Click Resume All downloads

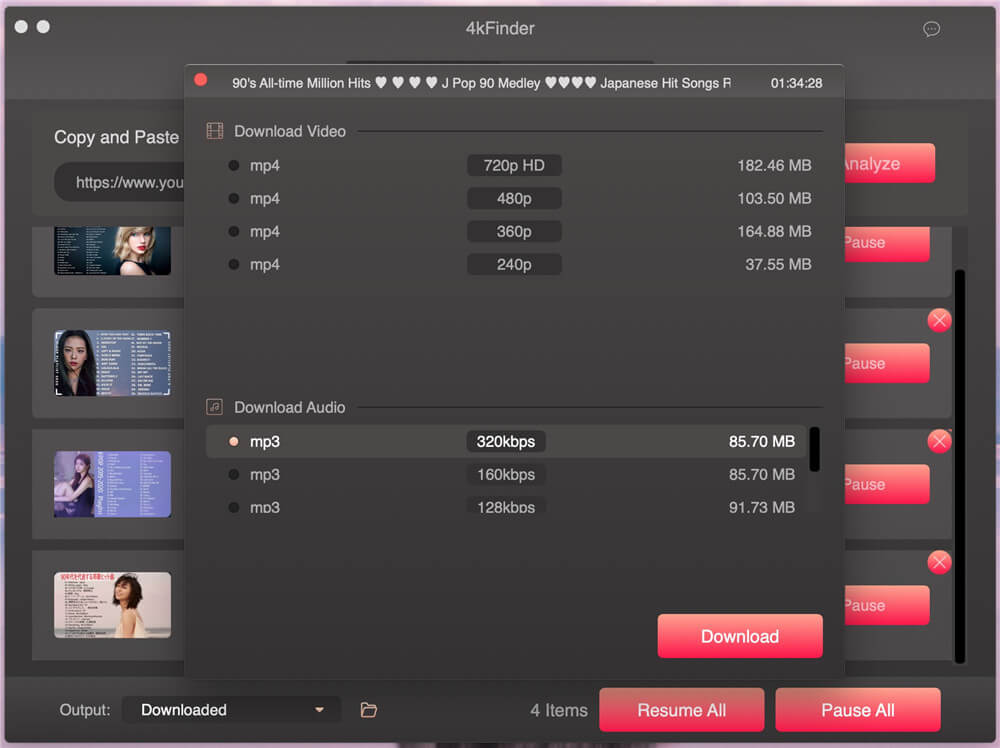coord(681,710)
